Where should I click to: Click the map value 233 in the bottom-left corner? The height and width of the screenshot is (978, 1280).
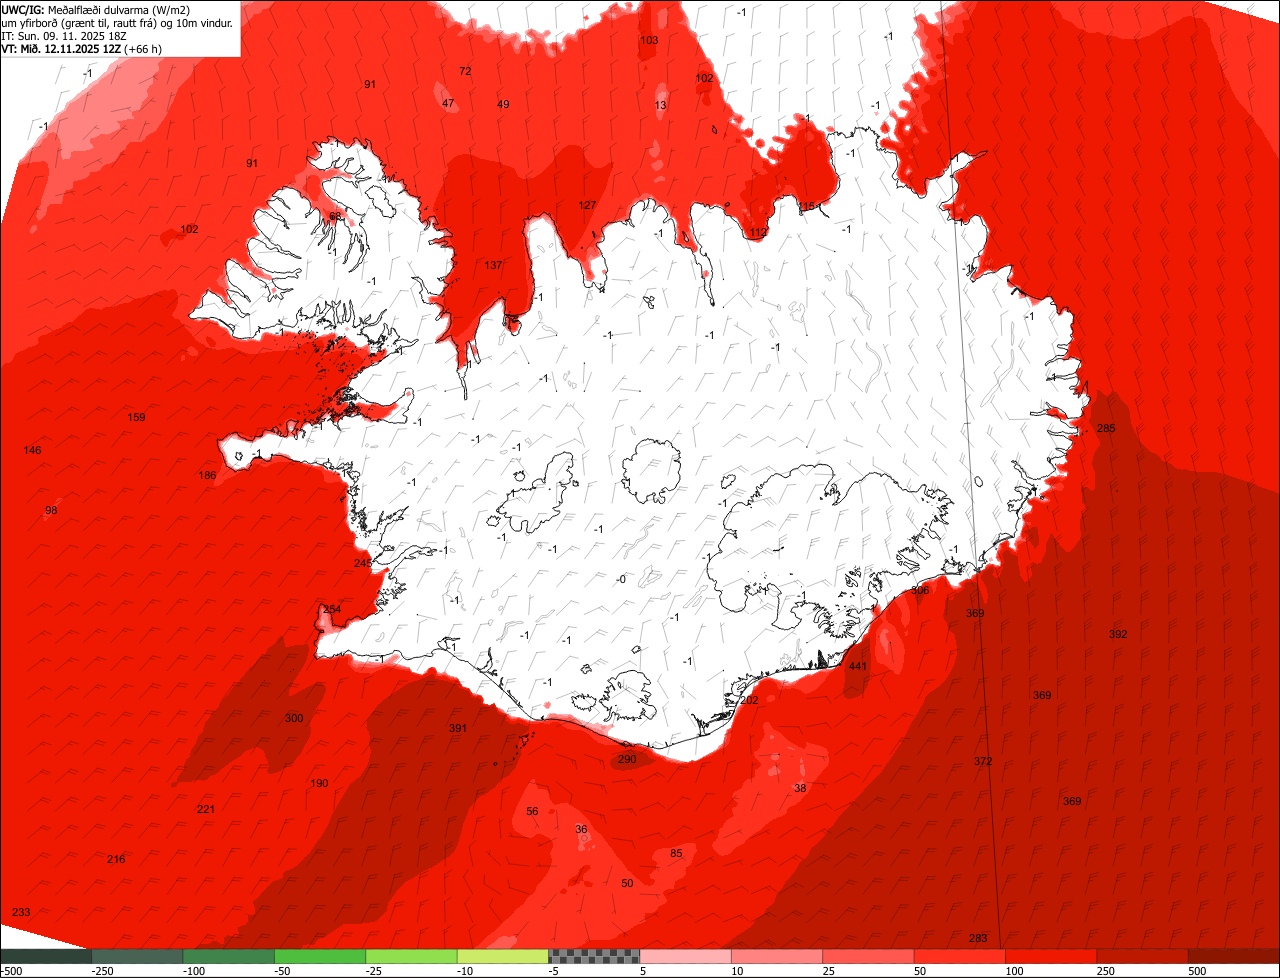(21, 912)
